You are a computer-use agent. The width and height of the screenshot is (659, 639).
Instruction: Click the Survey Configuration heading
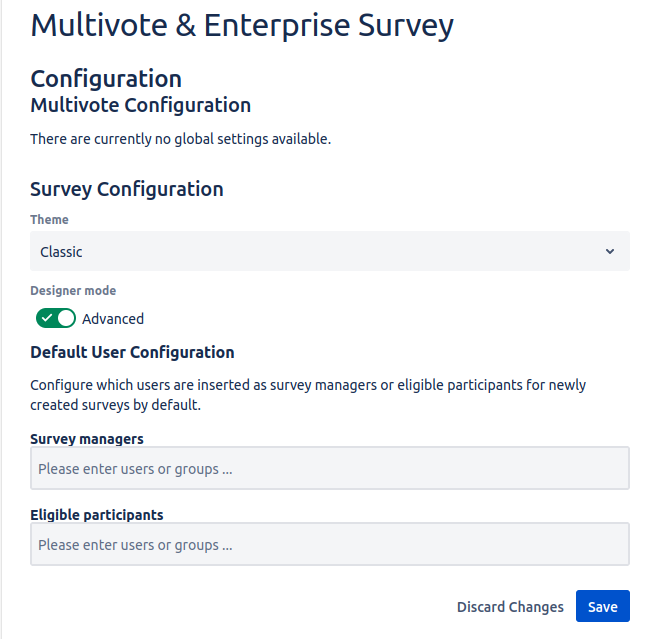pos(127,189)
